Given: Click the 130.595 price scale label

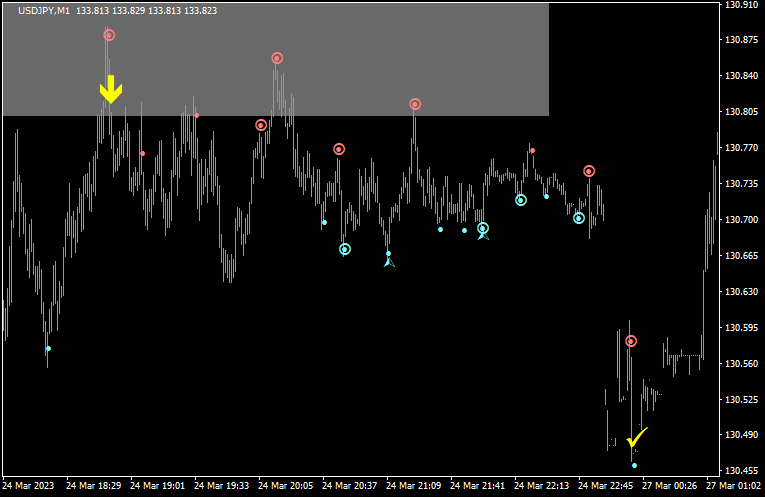Looking at the screenshot, I should coord(741,328).
